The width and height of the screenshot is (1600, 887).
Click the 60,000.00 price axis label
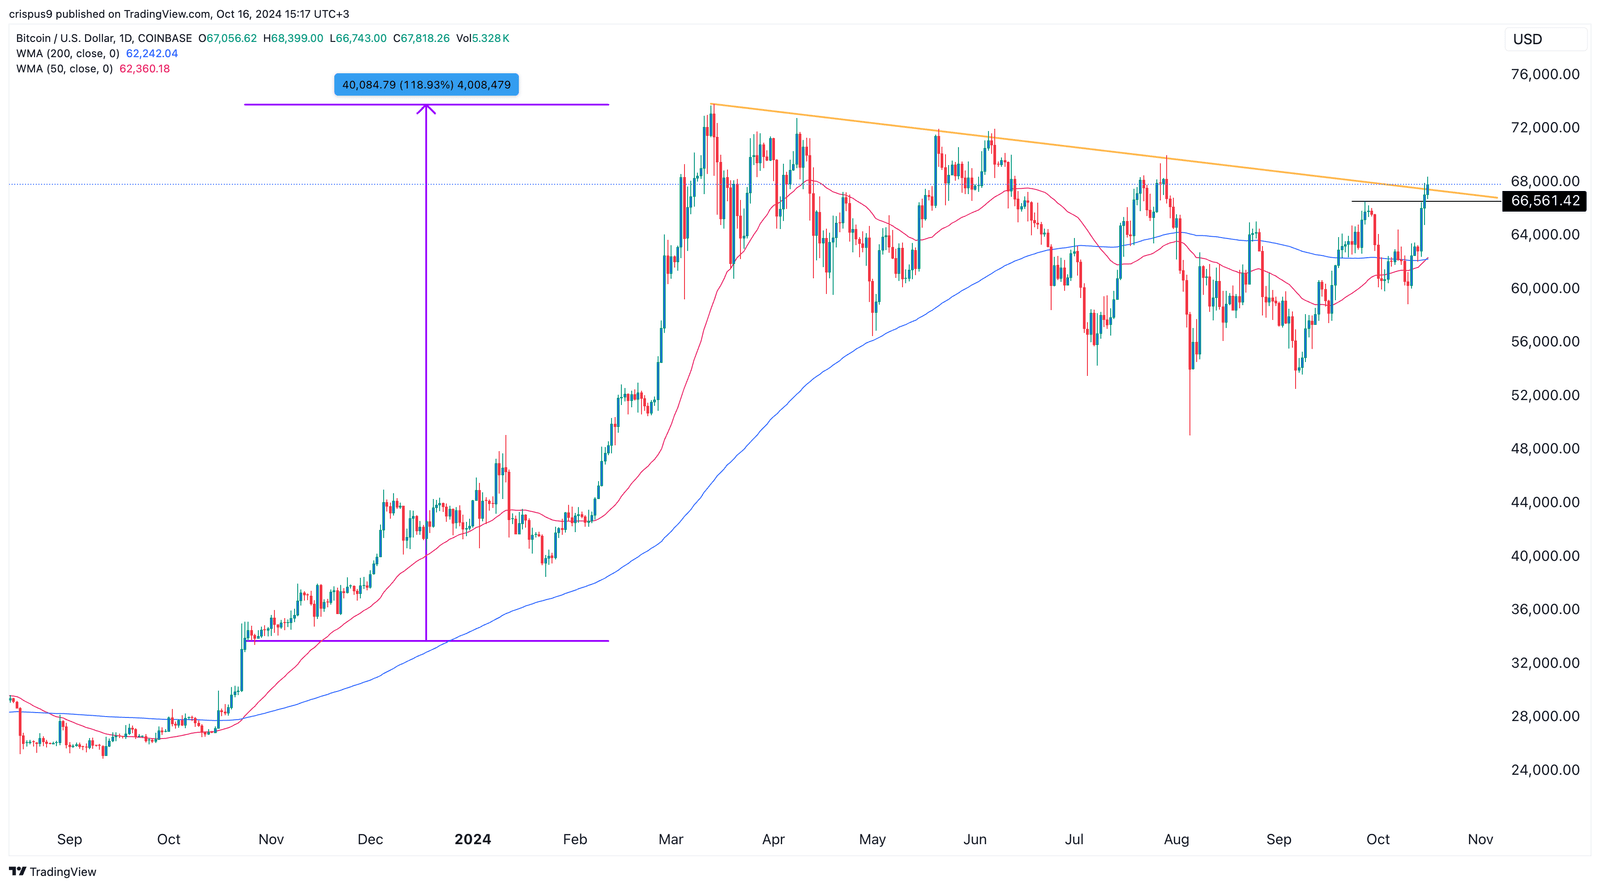1545,288
